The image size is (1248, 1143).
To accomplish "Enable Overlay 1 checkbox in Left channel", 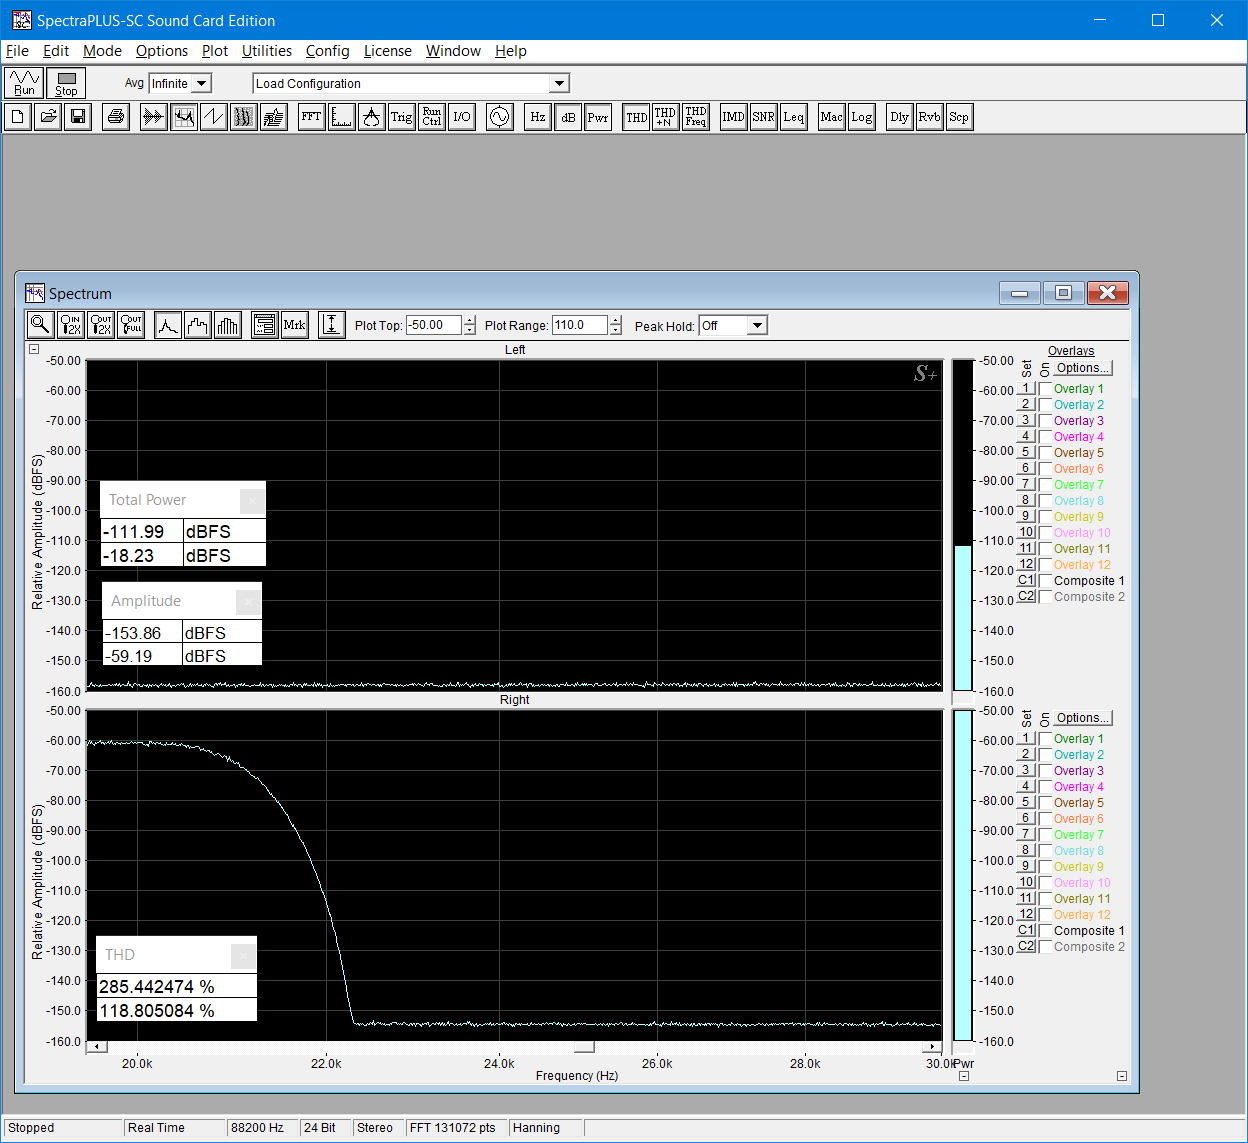I will 1045,389.
